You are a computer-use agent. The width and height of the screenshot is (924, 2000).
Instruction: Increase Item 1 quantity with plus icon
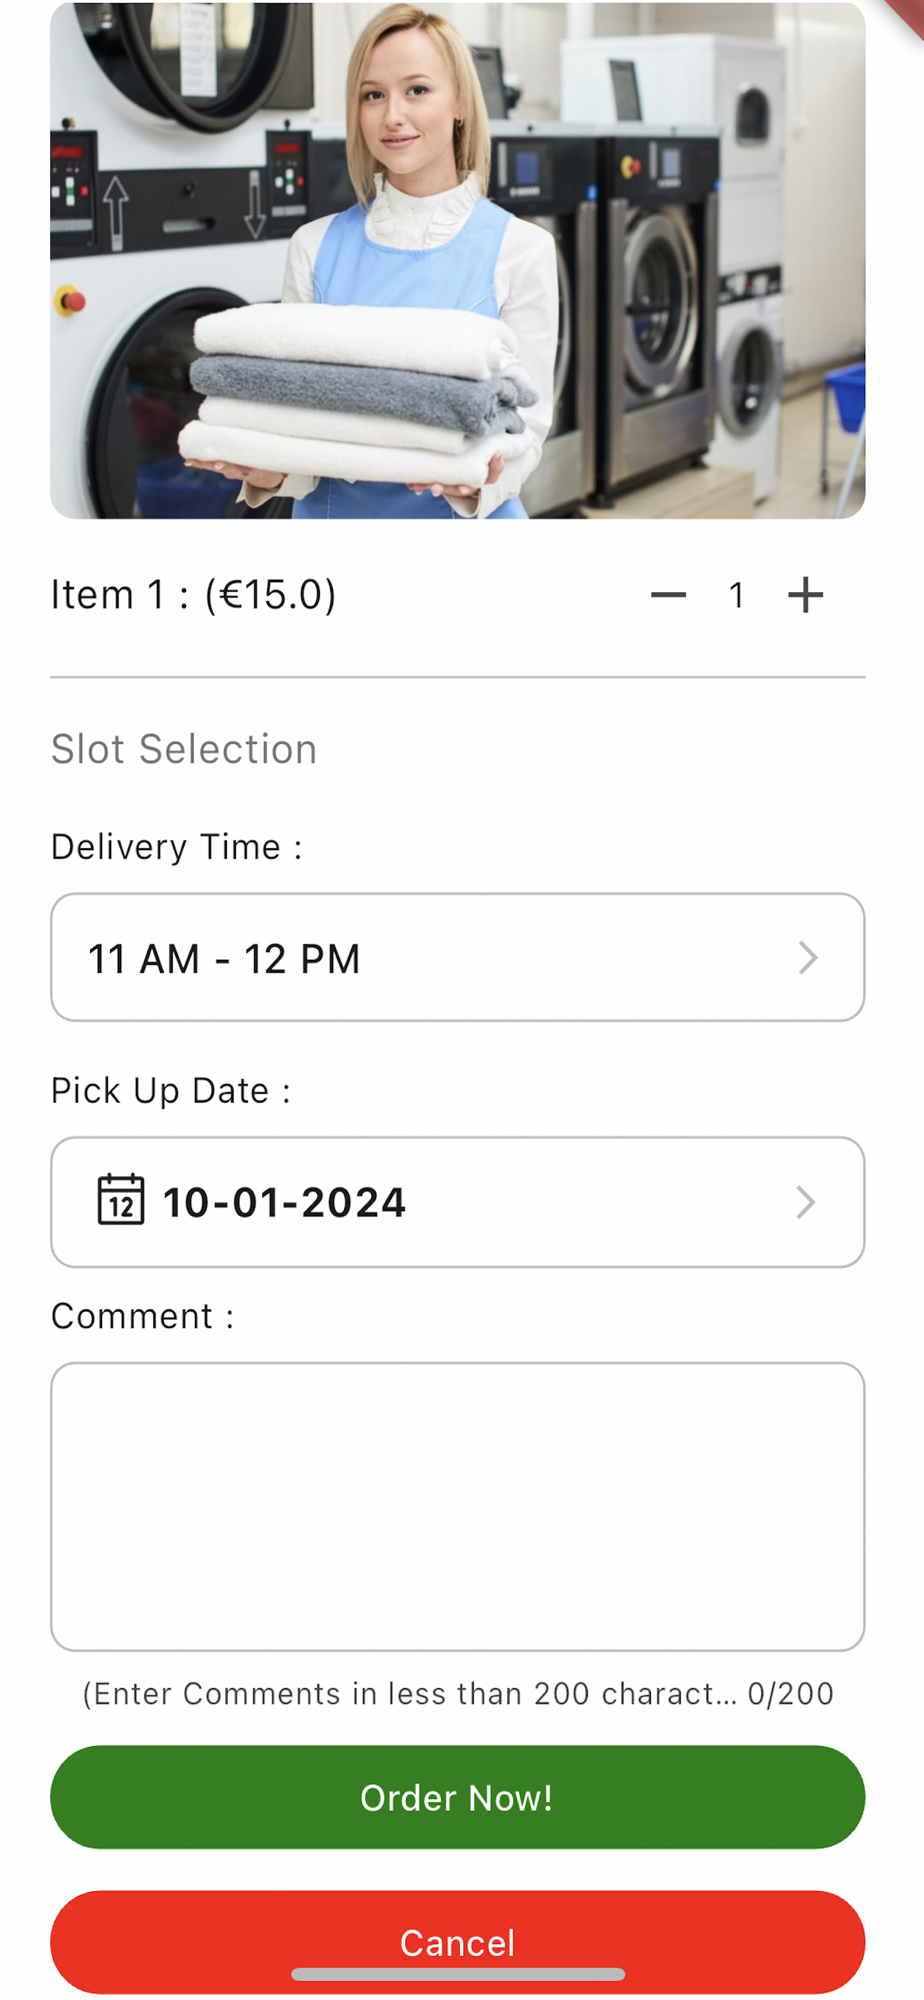805,595
